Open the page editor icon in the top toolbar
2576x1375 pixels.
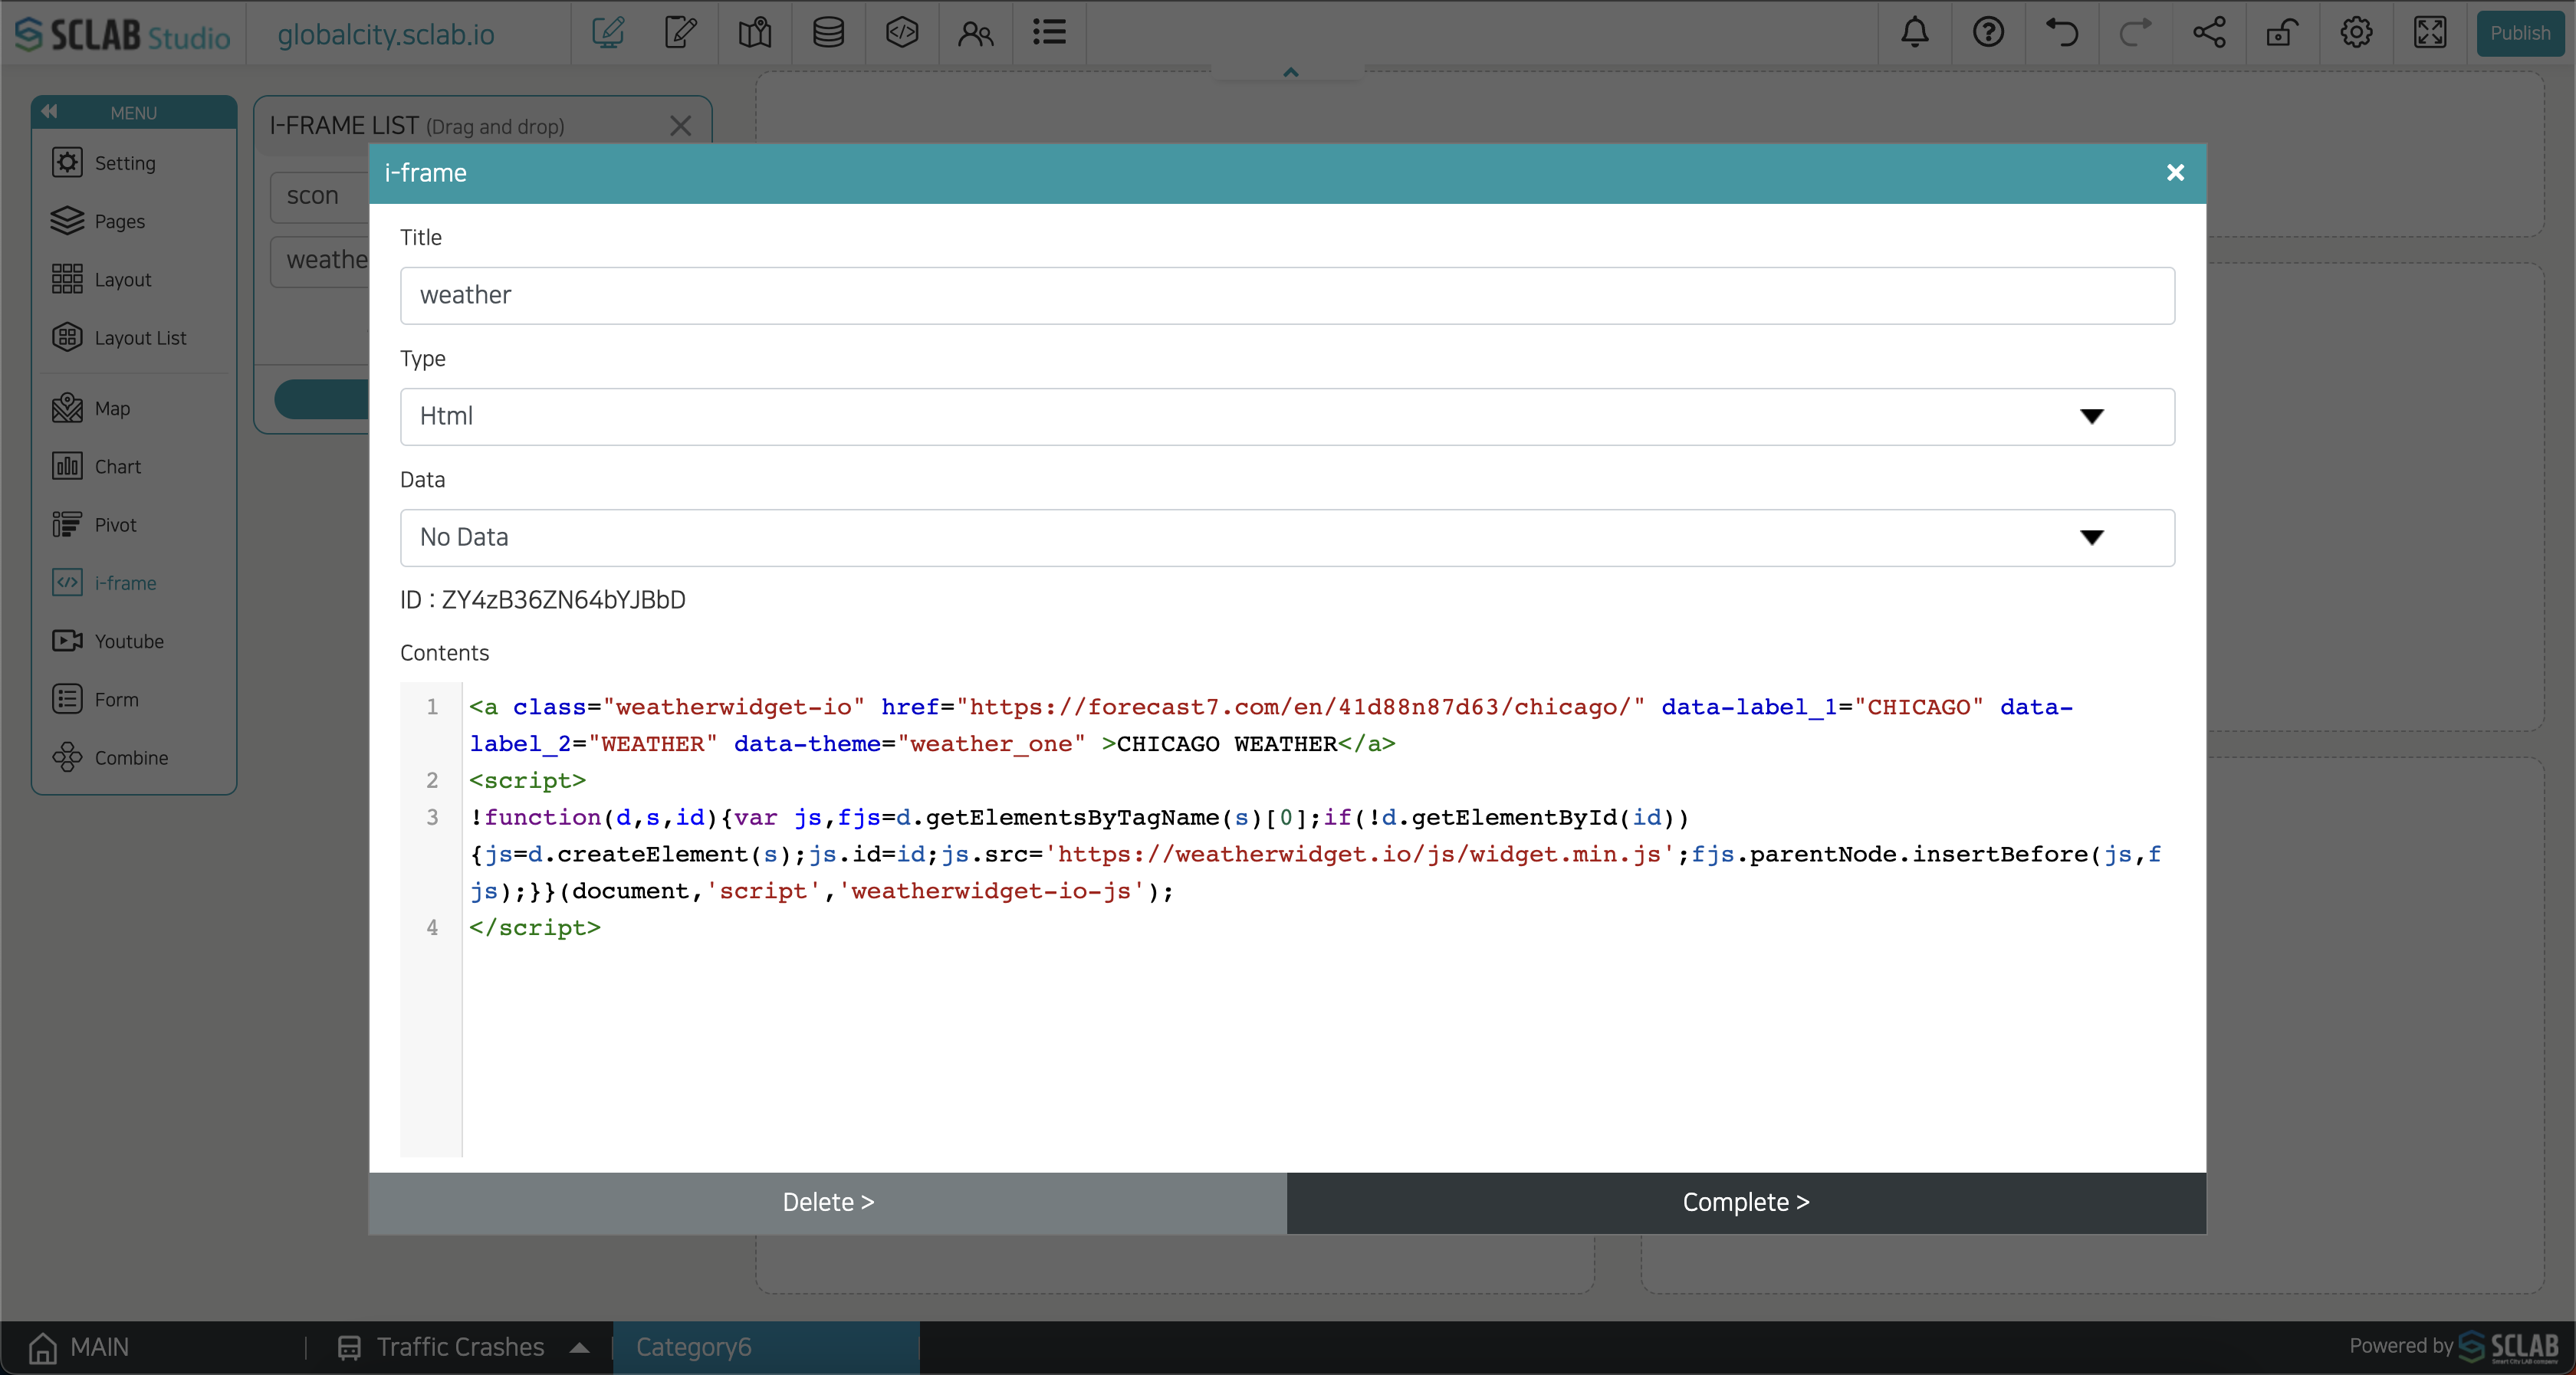pos(608,33)
